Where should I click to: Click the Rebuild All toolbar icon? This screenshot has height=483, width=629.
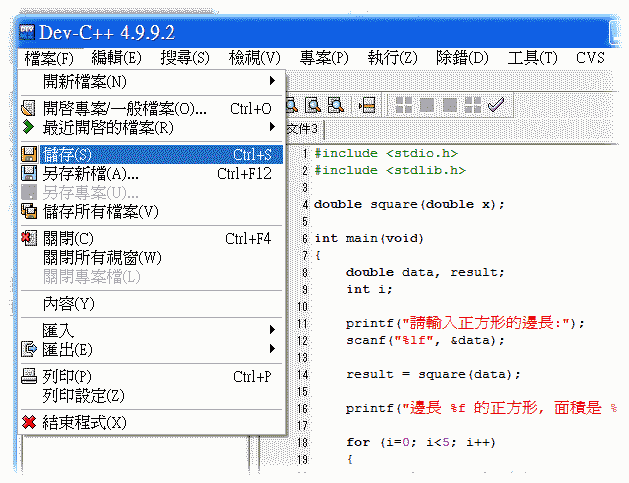tap(473, 105)
